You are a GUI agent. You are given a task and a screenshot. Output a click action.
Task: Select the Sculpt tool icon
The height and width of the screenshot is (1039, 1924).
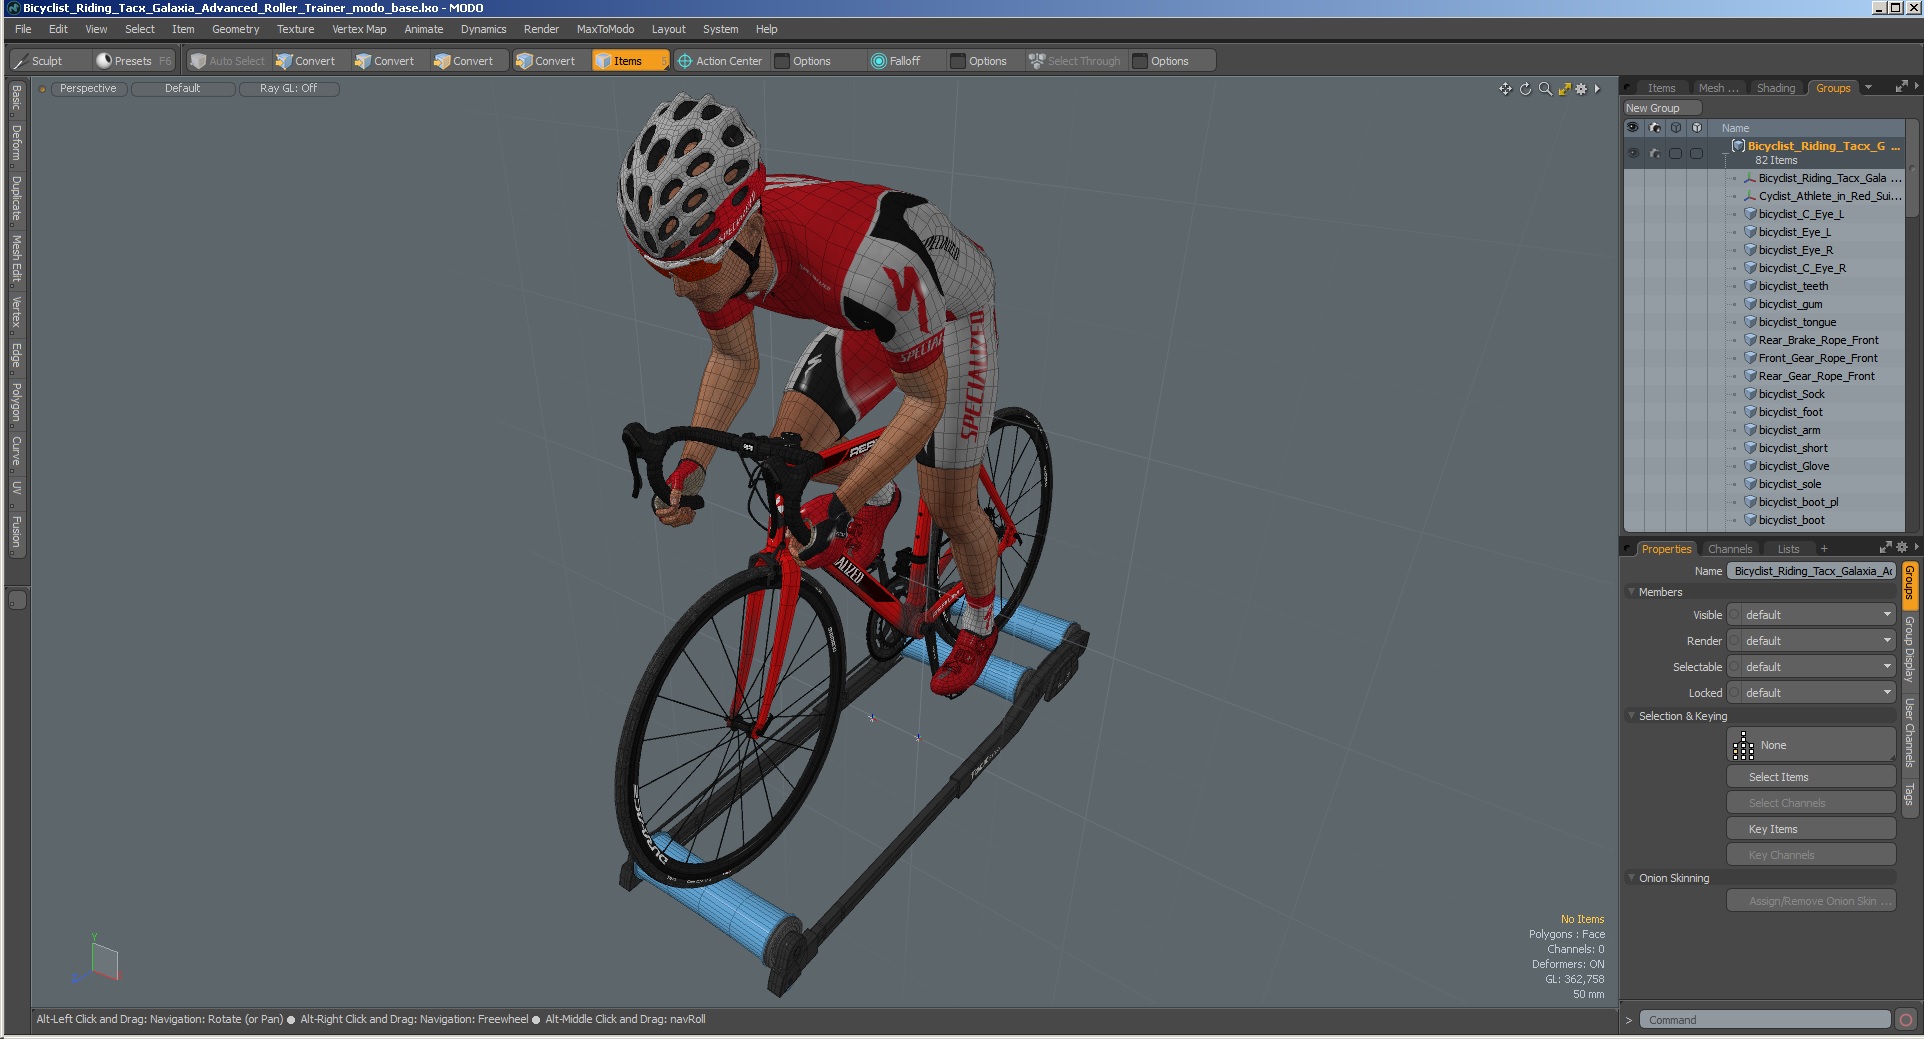tap(20, 61)
